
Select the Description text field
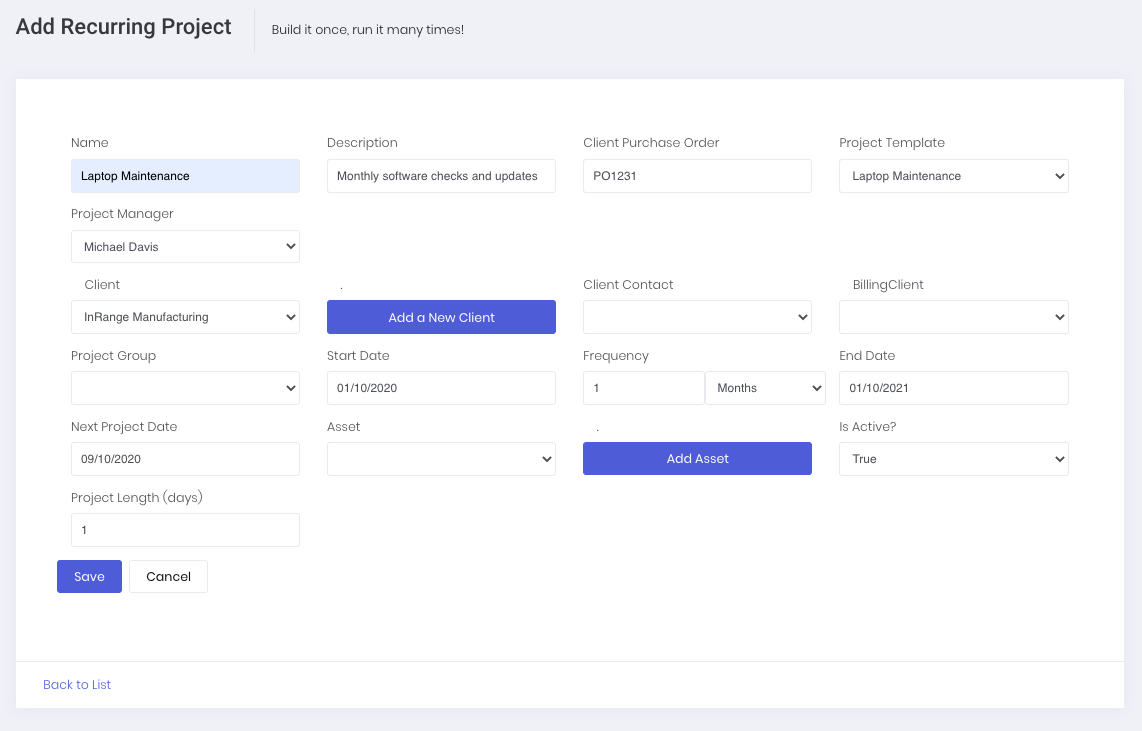[x=441, y=176]
